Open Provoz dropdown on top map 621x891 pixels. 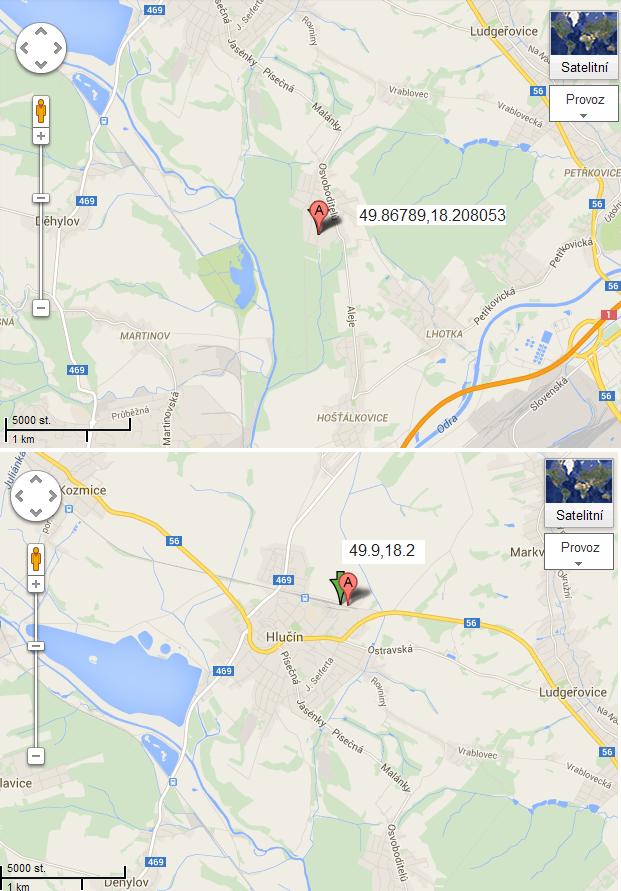584,103
